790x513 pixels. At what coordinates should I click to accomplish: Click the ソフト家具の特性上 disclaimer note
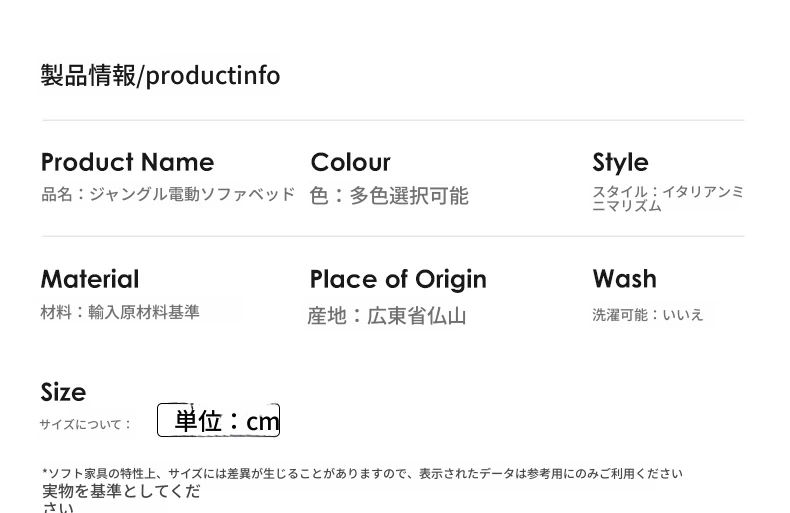[362, 474]
